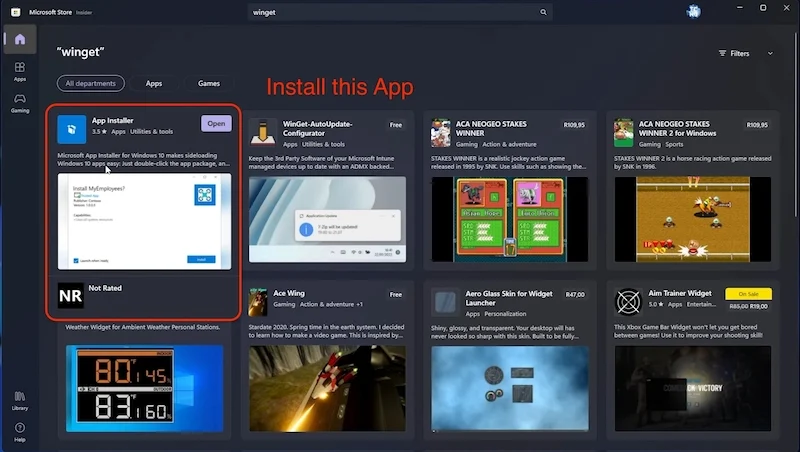The image size is (800, 452).
Task: Open the App Installer screenshot thumbnail
Action: point(144,221)
